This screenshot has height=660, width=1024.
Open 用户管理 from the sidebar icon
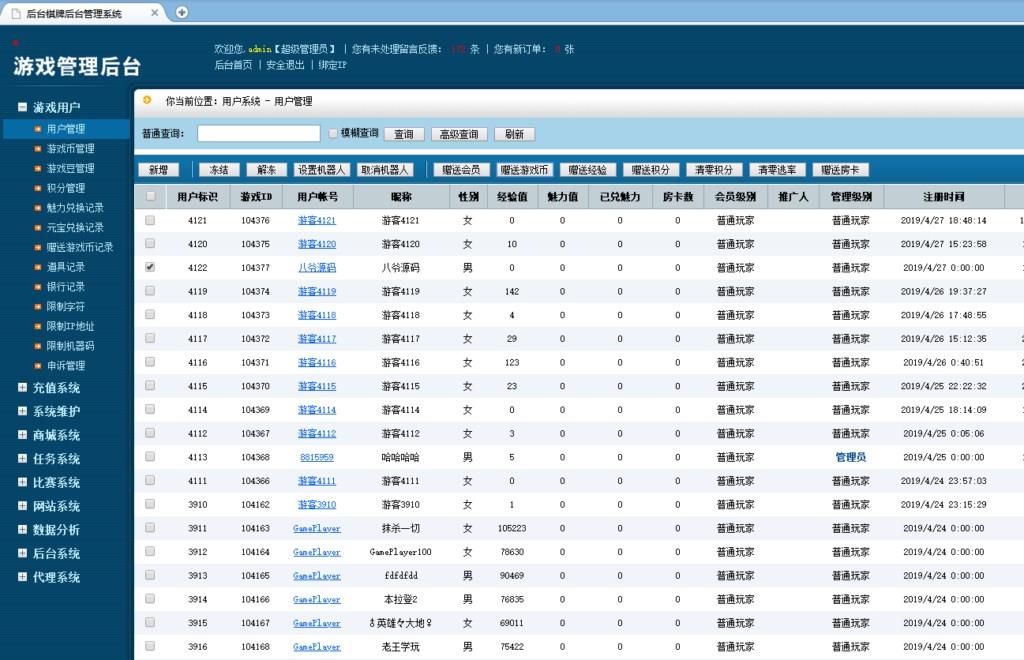click(x=36, y=128)
